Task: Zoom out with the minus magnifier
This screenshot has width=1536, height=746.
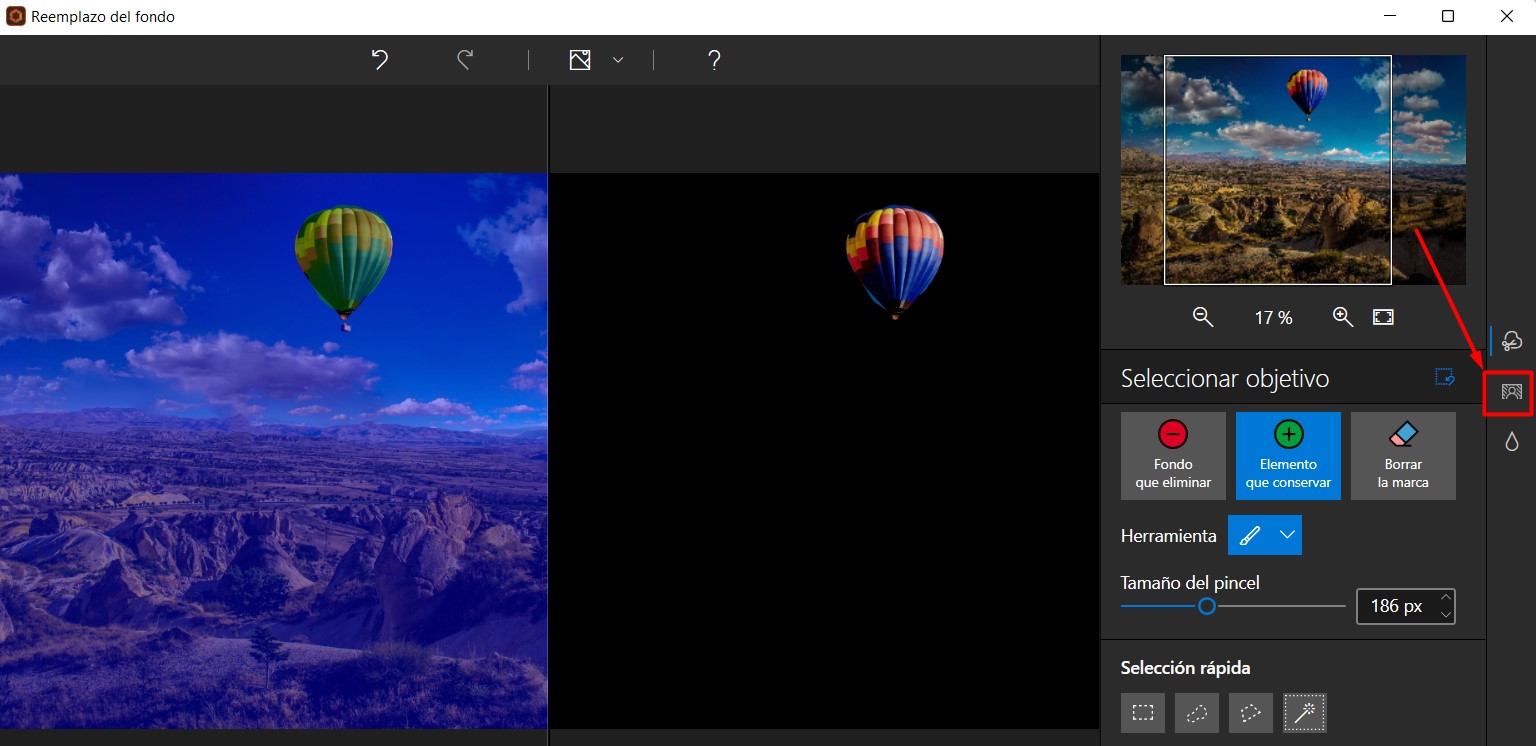Action: coord(1203,317)
